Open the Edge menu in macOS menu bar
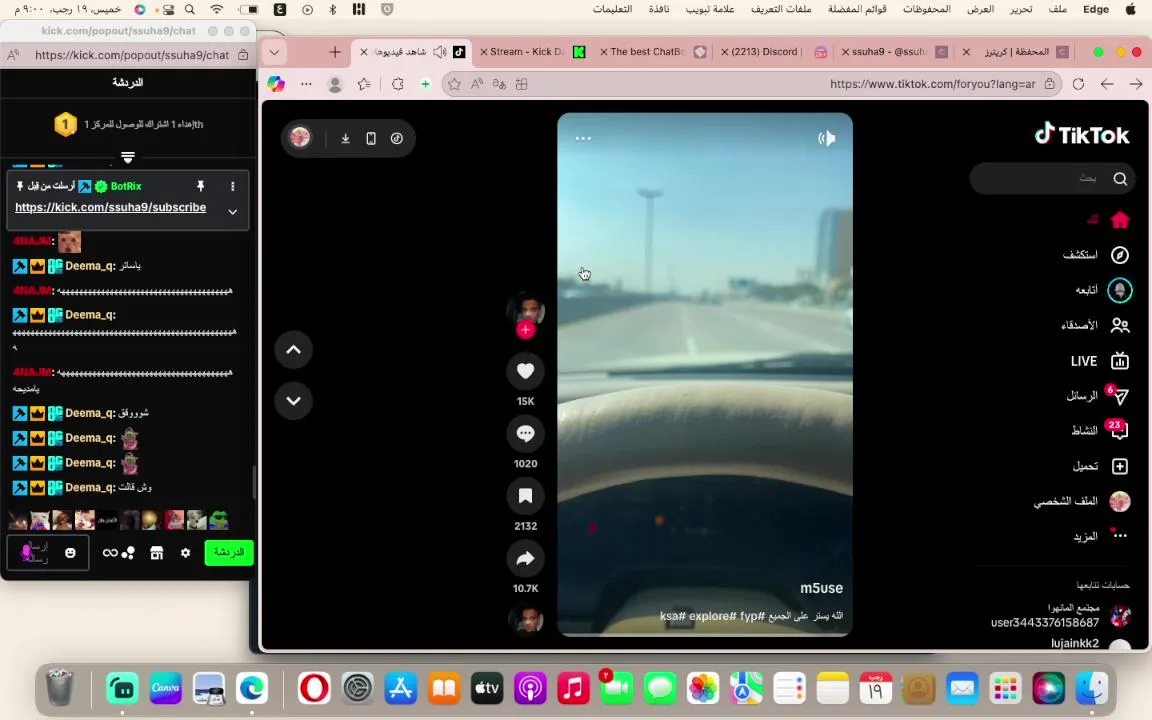This screenshot has height=720, width=1152. tap(1096, 9)
